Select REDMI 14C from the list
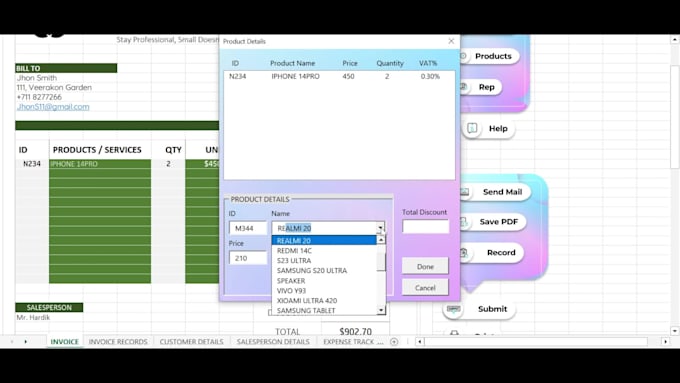Screen dimensions: 680x383 [324, 250]
